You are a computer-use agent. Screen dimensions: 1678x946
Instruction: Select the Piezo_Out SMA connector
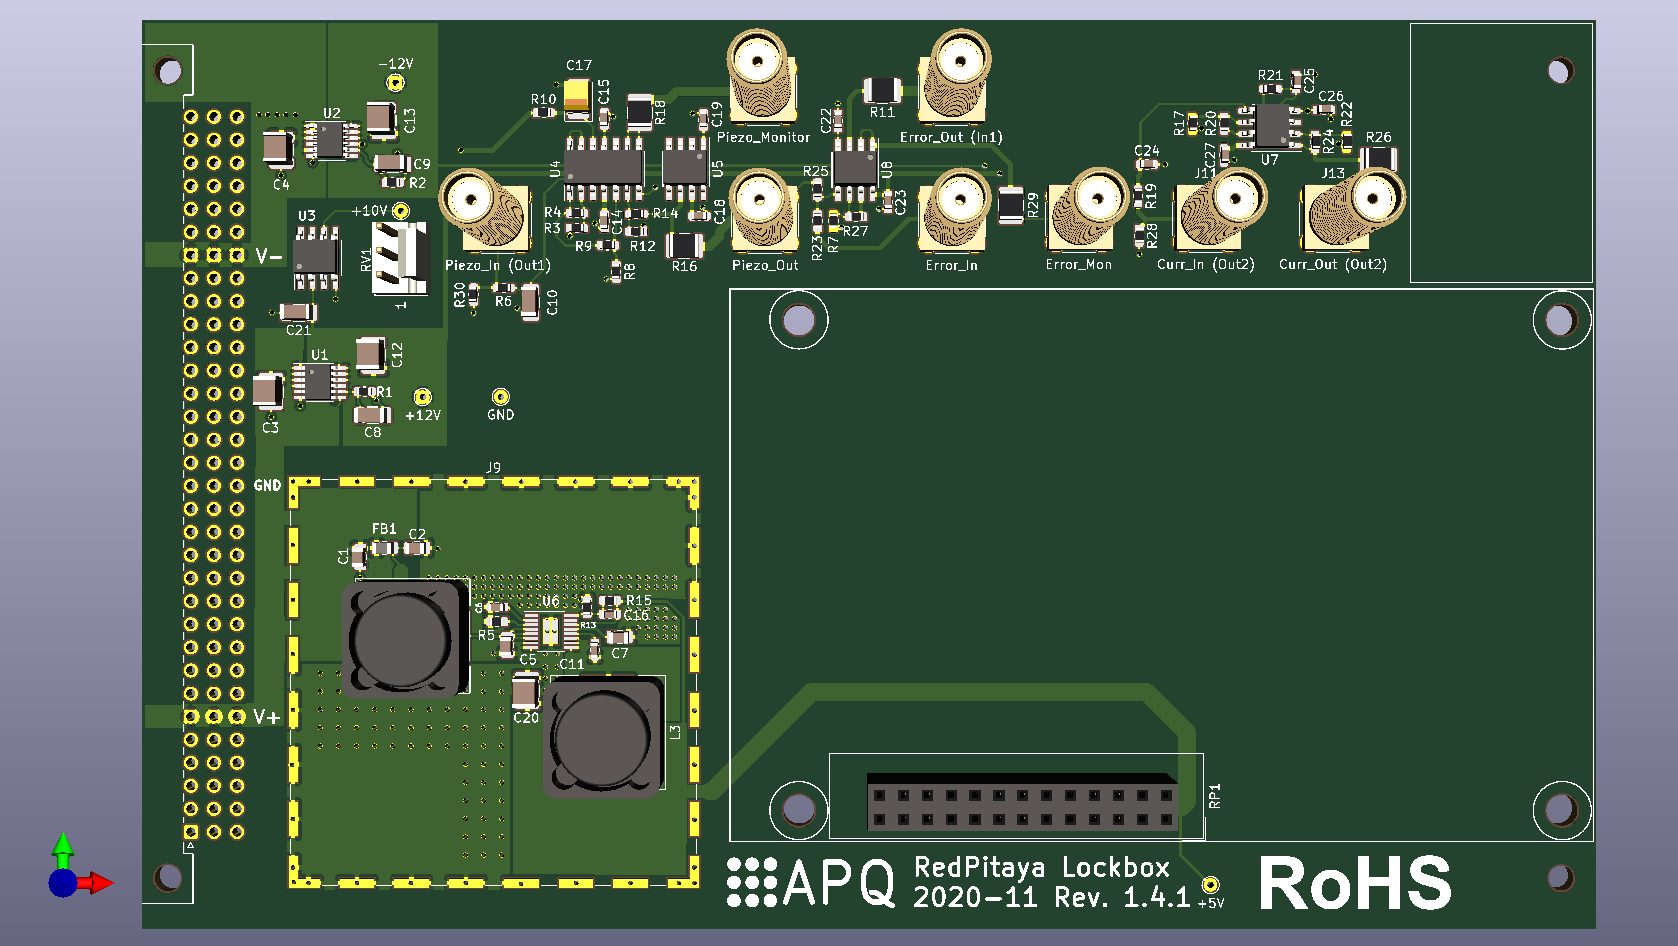click(x=764, y=209)
